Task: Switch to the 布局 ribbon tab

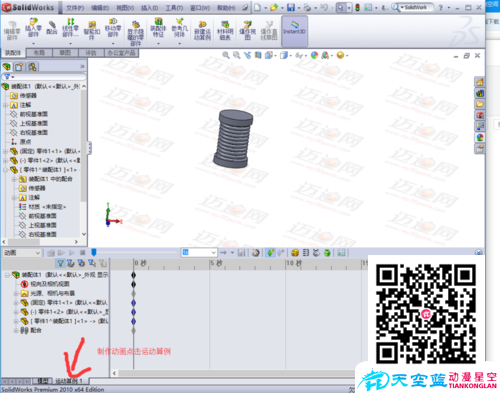Action: (x=39, y=53)
